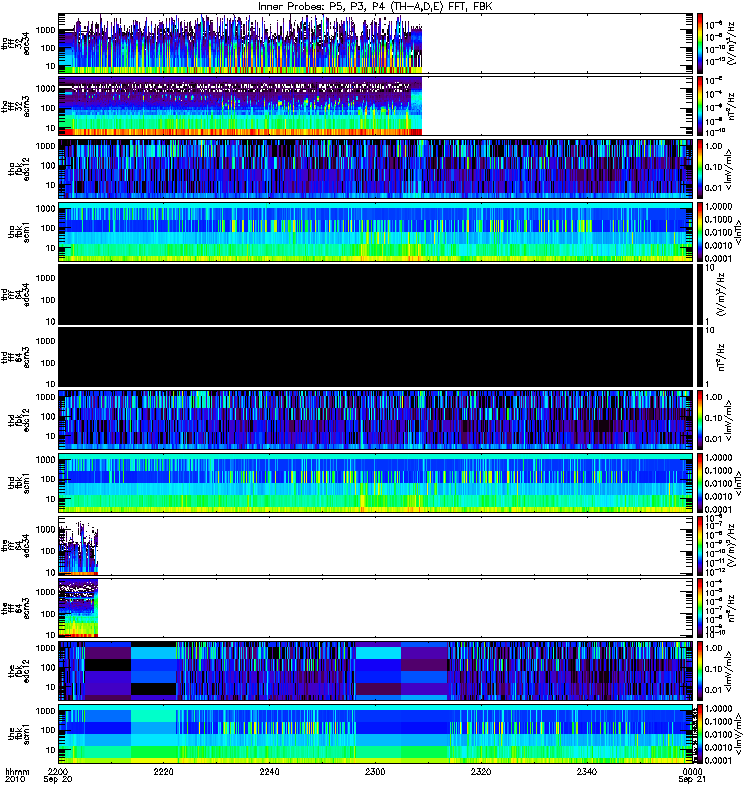
Task: Click the 2320 time axis label
Action: [481, 771]
